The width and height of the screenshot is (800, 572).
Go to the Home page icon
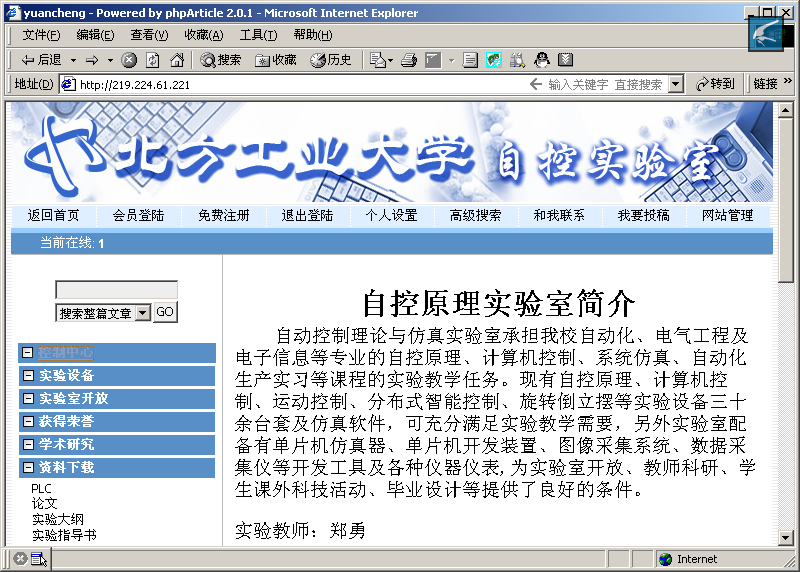point(177,60)
